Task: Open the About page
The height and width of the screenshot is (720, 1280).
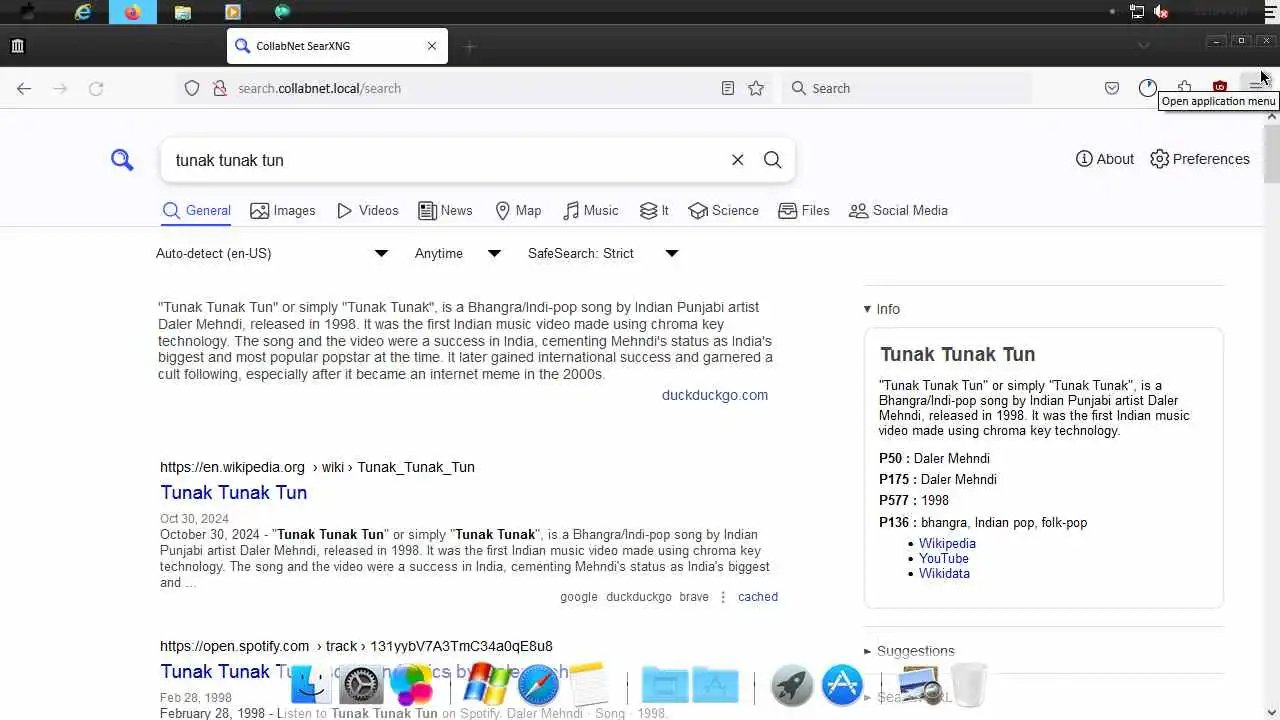Action: (x=1105, y=159)
